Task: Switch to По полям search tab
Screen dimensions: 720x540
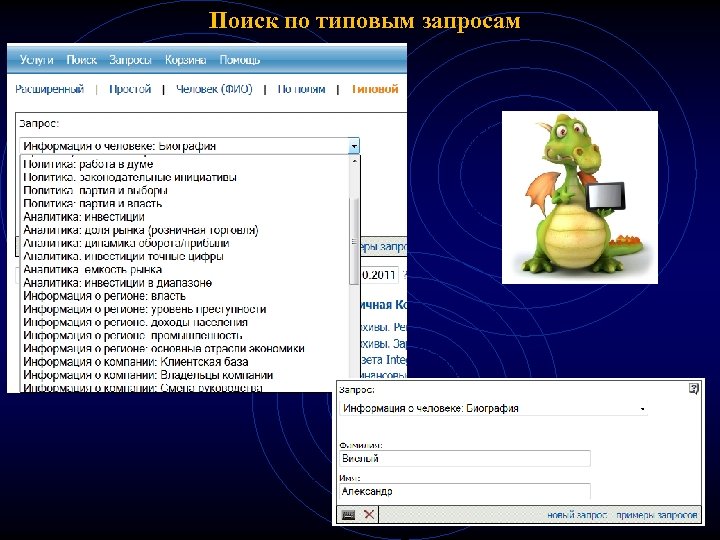Action: (301, 89)
